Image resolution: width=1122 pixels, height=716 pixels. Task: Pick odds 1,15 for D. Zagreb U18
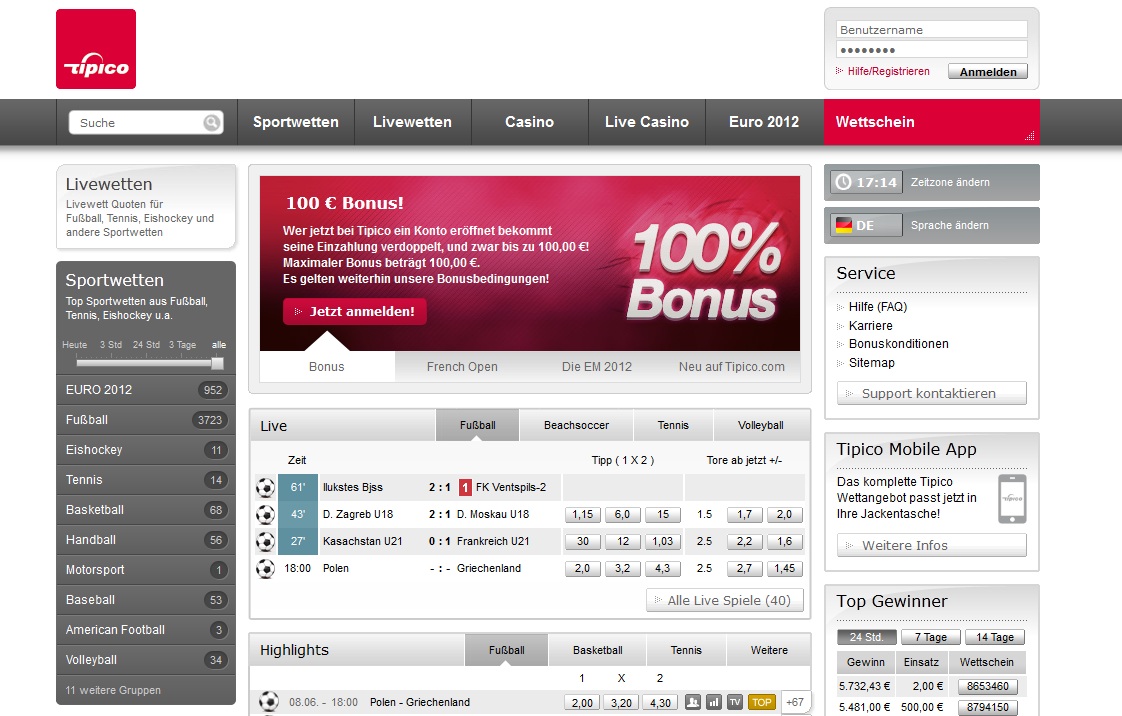point(583,514)
